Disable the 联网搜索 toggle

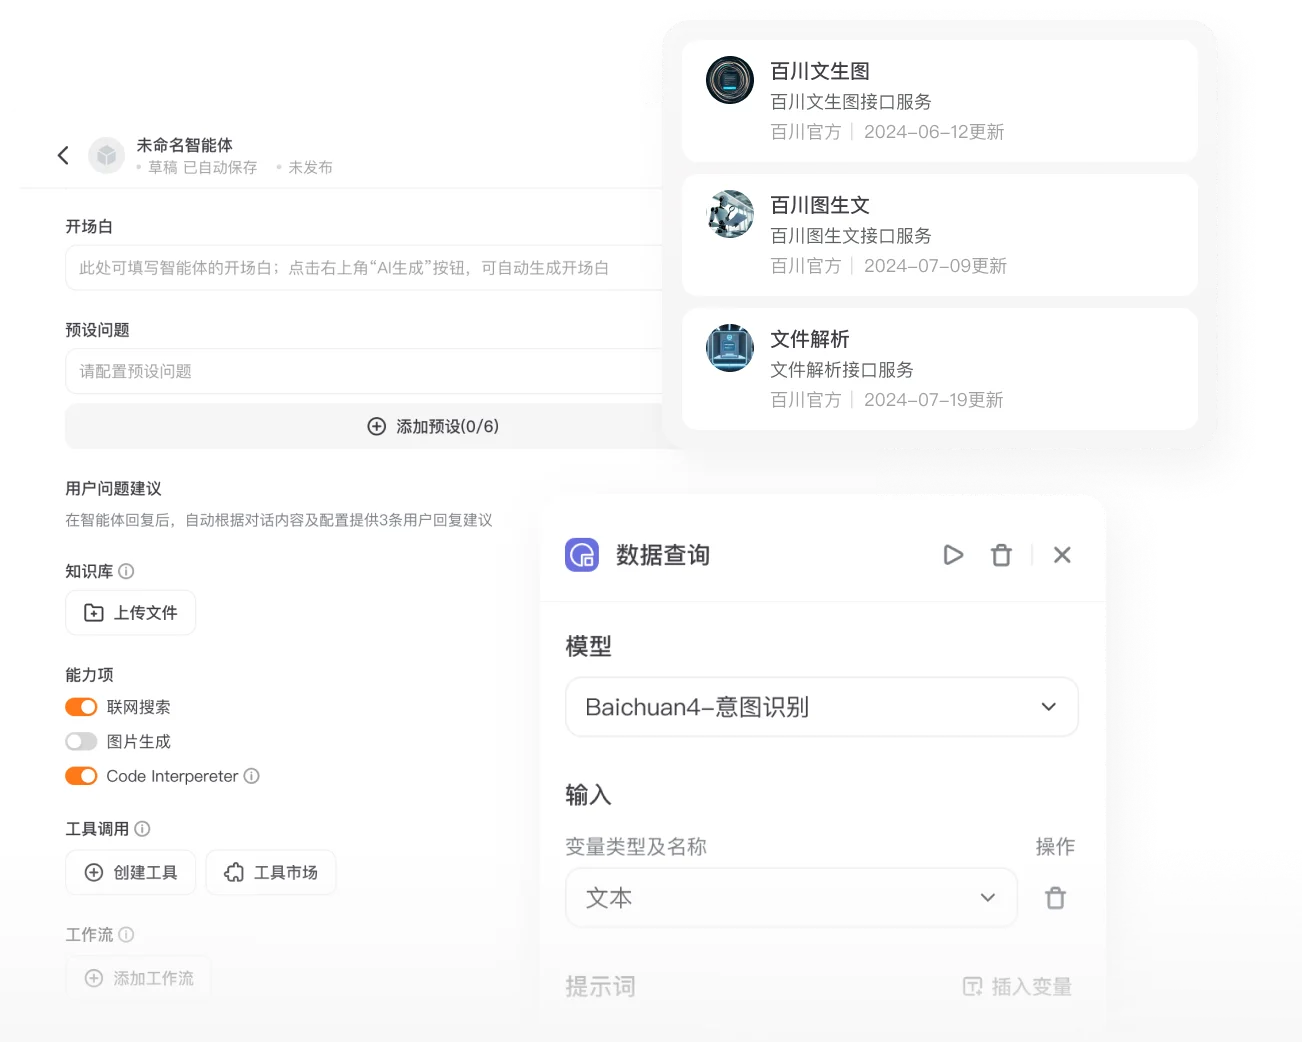[x=81, y=706]
